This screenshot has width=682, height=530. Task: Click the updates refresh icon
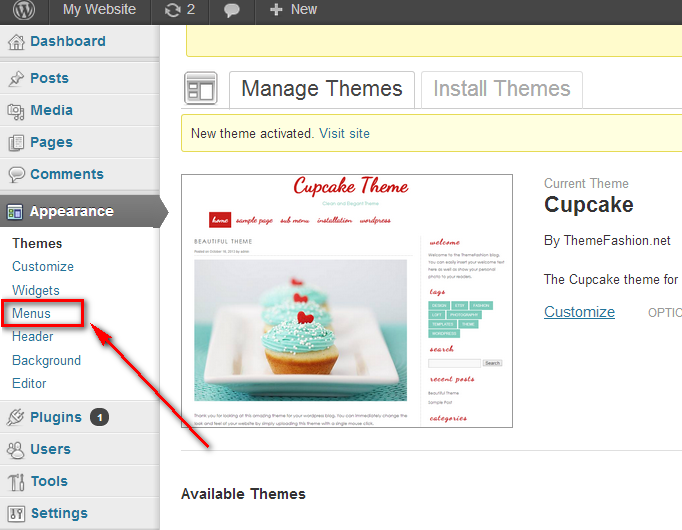pos(172,10)
